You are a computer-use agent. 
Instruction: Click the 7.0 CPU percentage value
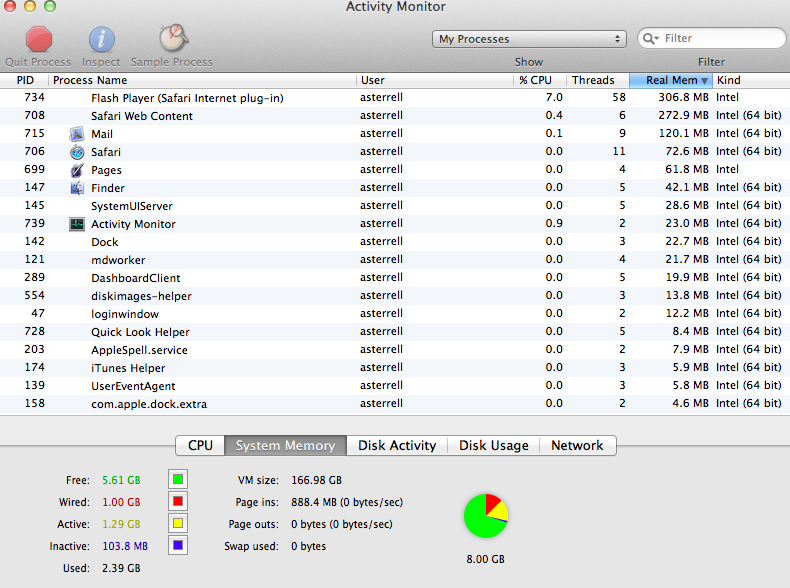[554, 97]
